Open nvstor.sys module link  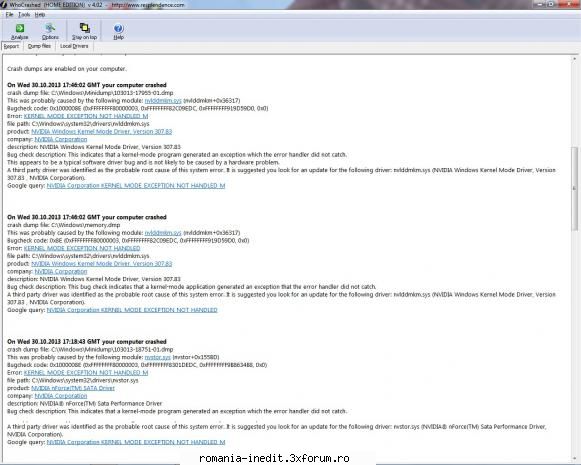click(x=157, y=357)
